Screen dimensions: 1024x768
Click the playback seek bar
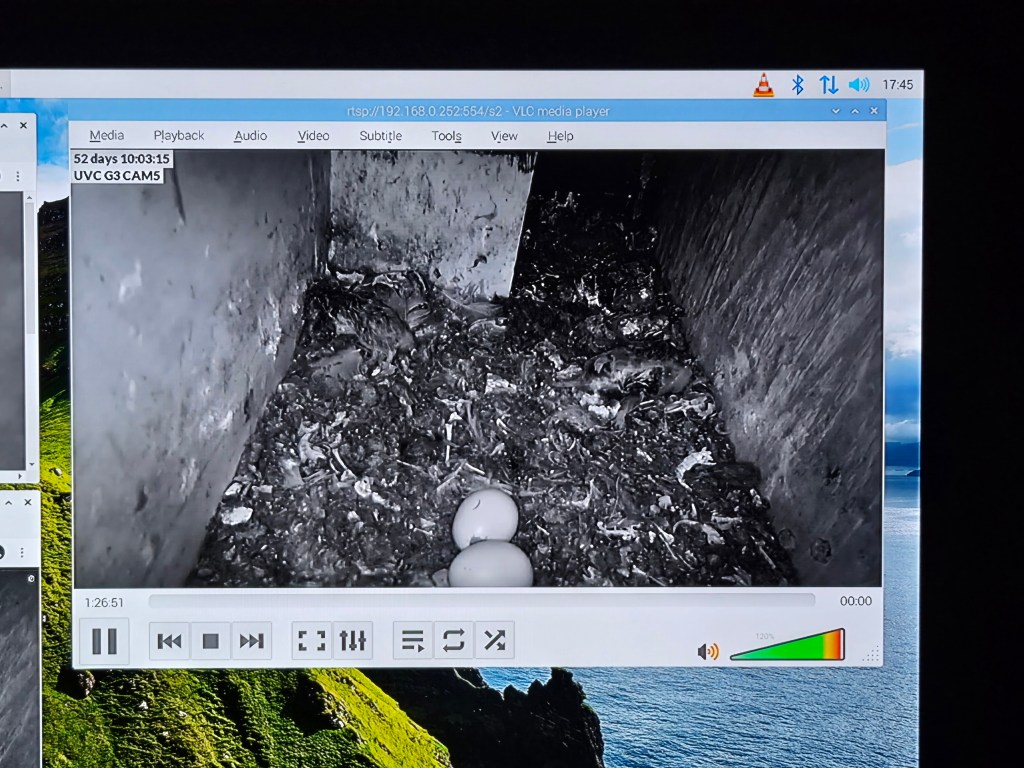[480, 601]
